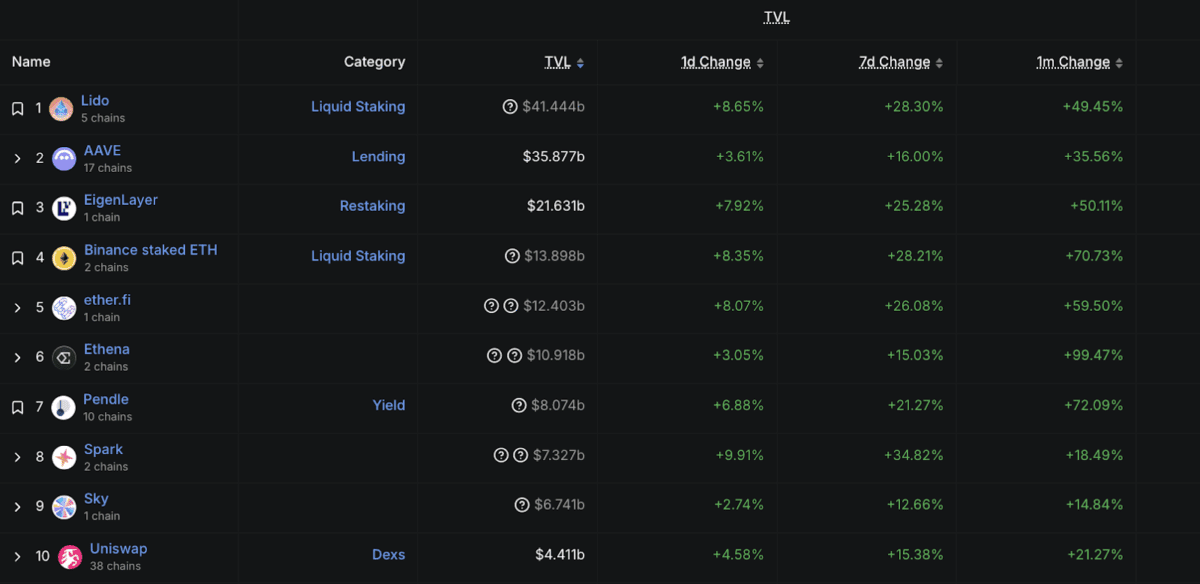
Task: Click the question mark beside Lido's TVL
Action: click(x=510, y=107)
